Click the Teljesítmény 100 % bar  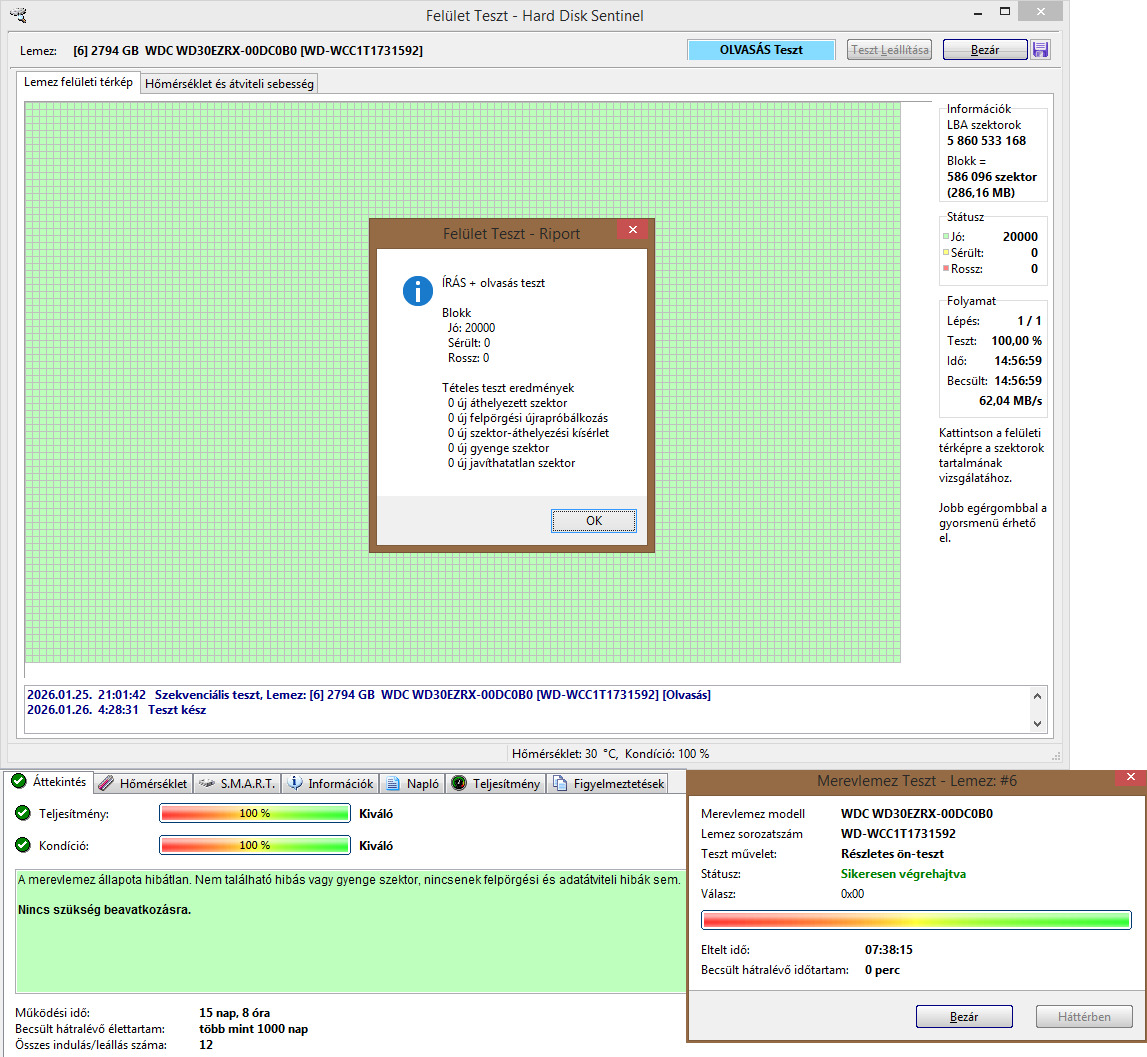click(255, 813)
